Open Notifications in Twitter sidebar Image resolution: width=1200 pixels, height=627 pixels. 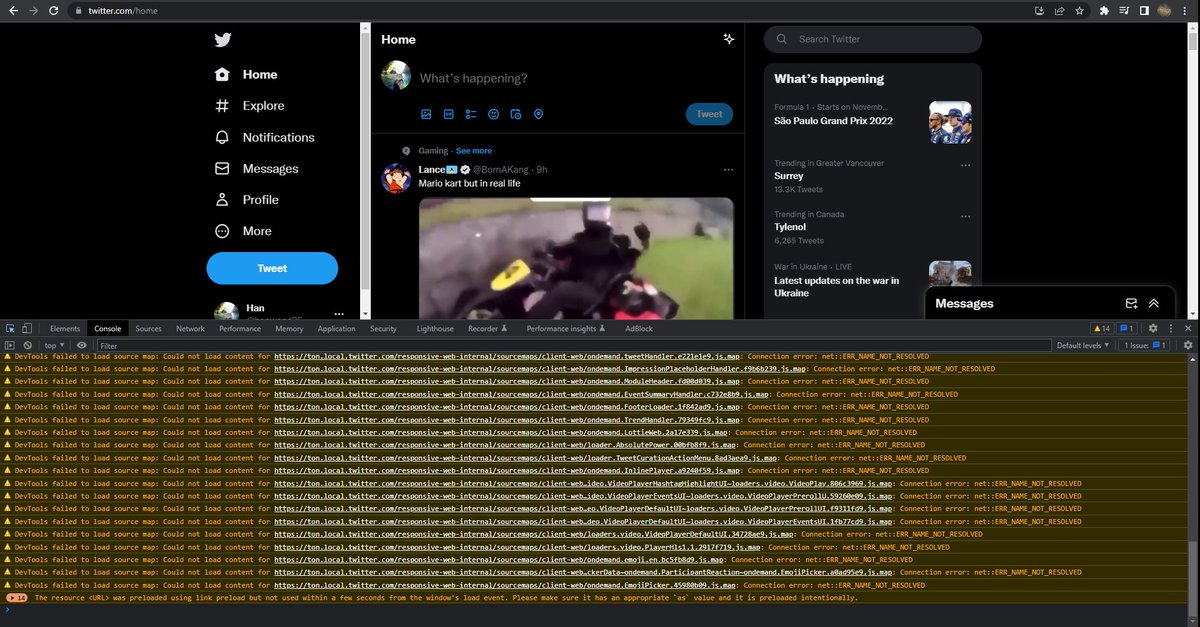(x=264, y=137)
